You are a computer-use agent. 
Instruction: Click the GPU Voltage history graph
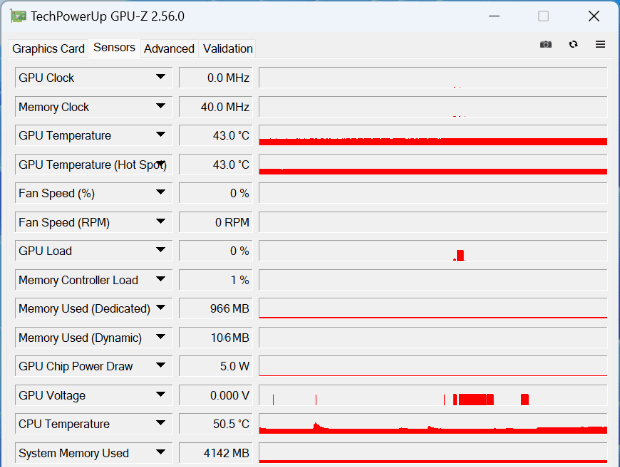[433, 395]
